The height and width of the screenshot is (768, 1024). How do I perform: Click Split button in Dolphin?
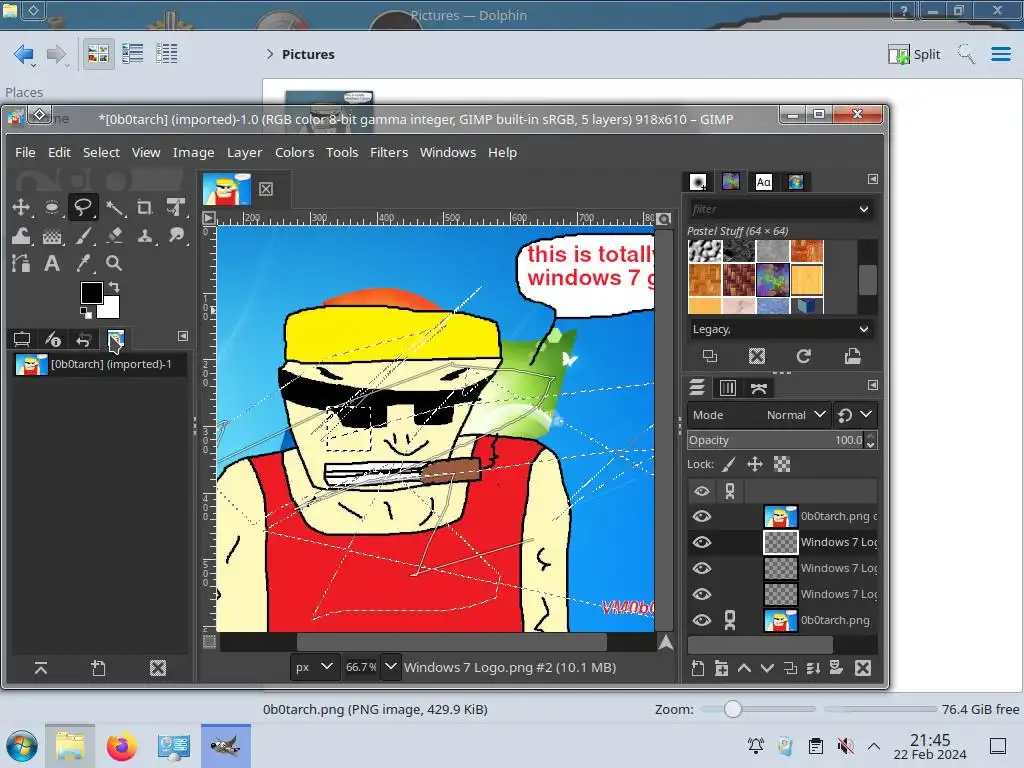pos(914,54)
